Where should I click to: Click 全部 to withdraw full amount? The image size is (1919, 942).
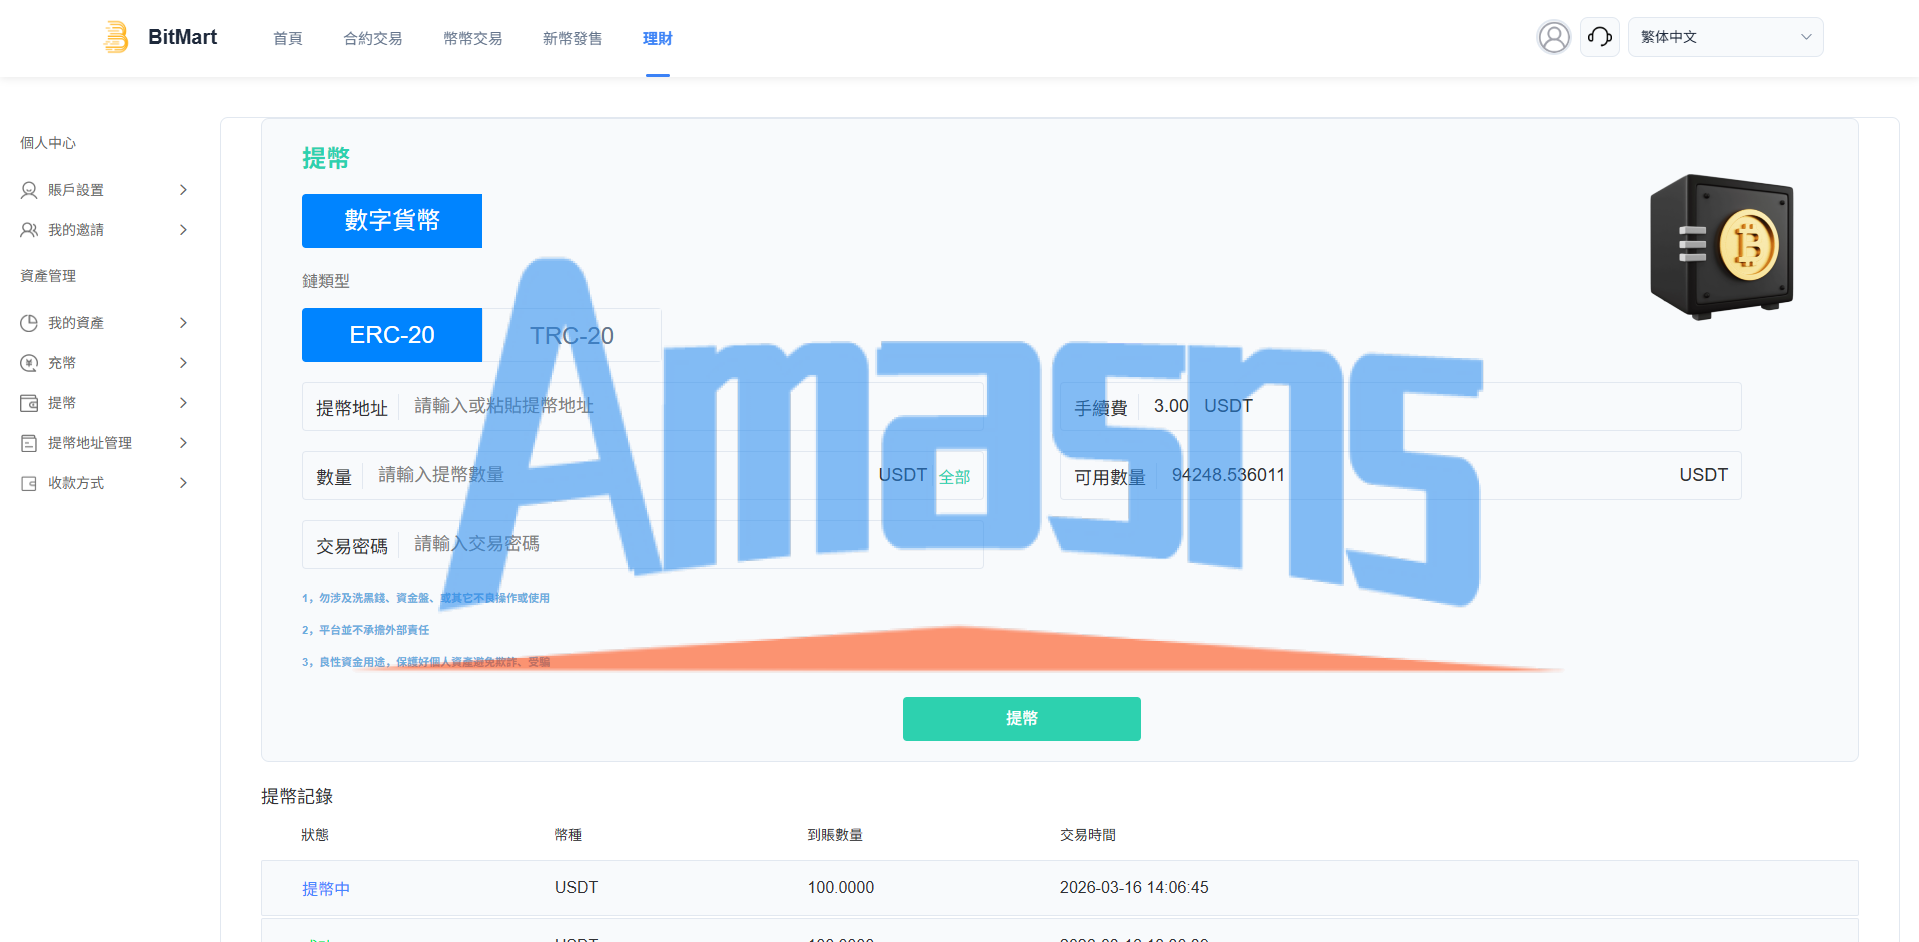[x=955, y=477]
